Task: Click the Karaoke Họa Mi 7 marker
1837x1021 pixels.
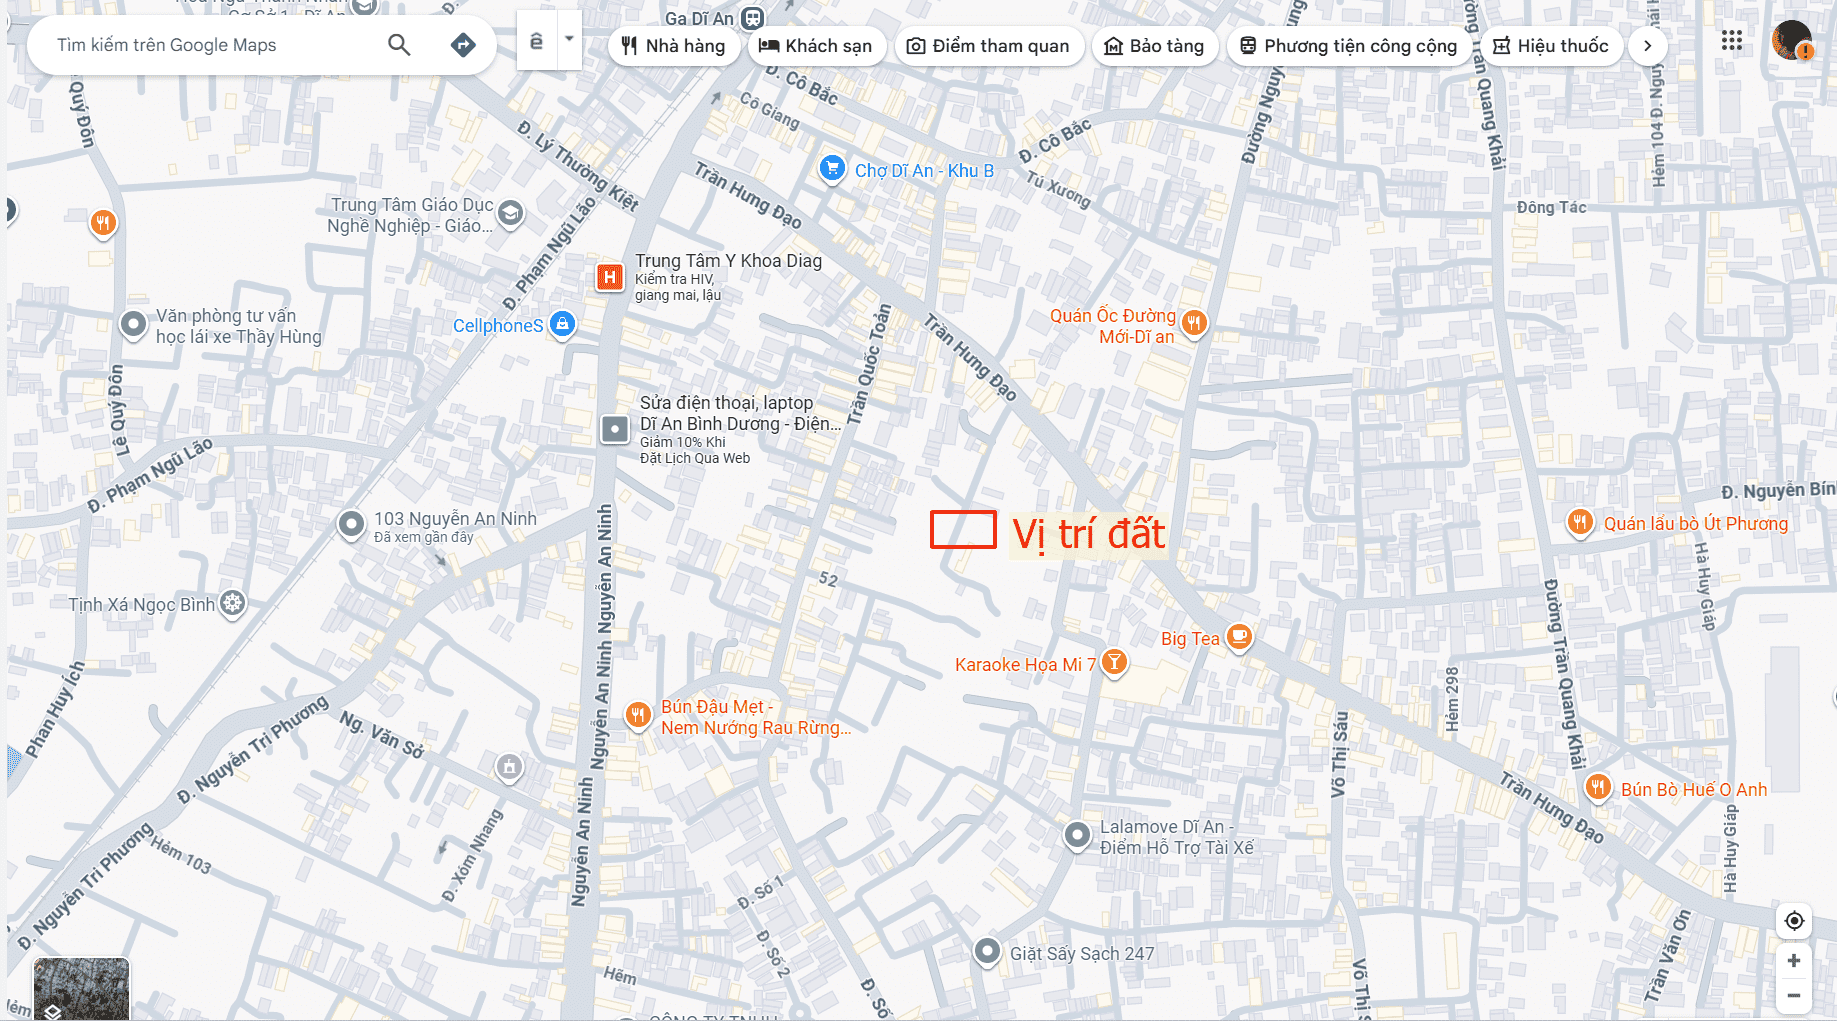Action: (x=1114, y=662)
